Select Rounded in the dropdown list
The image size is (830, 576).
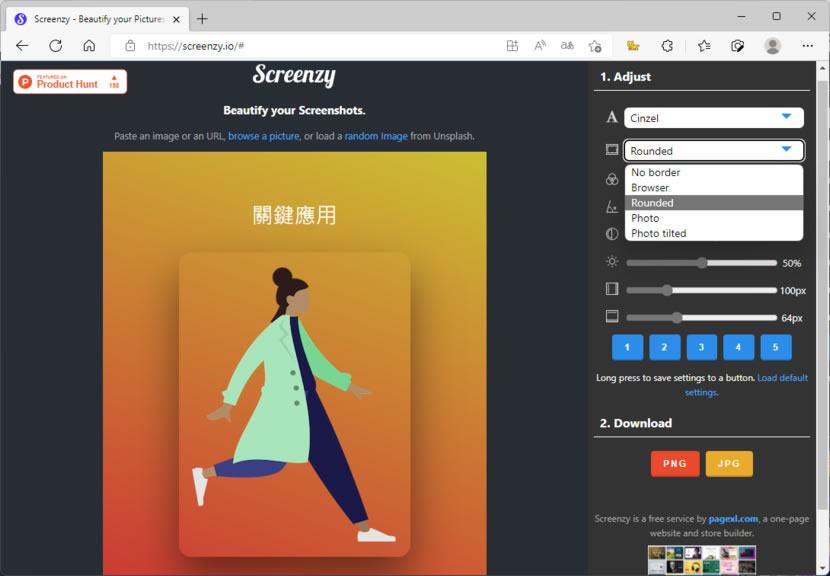pos(714,203)
